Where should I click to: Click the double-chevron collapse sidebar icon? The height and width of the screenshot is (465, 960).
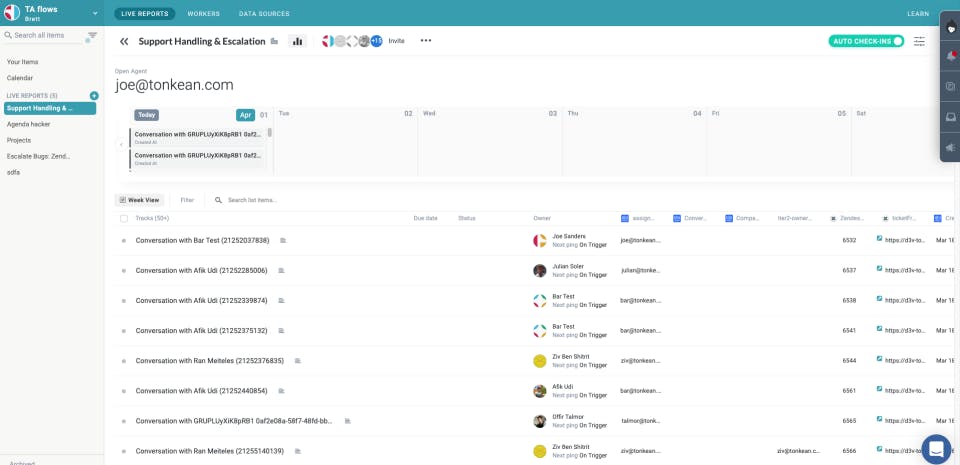pos(124,41)
